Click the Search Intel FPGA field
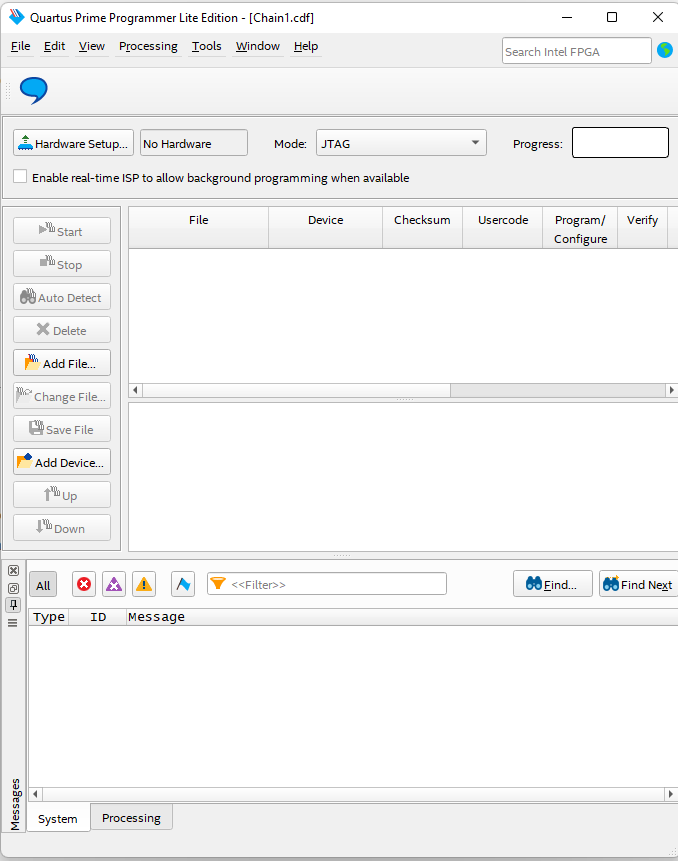This screenshot has width=678, height=861. [576, 51]
